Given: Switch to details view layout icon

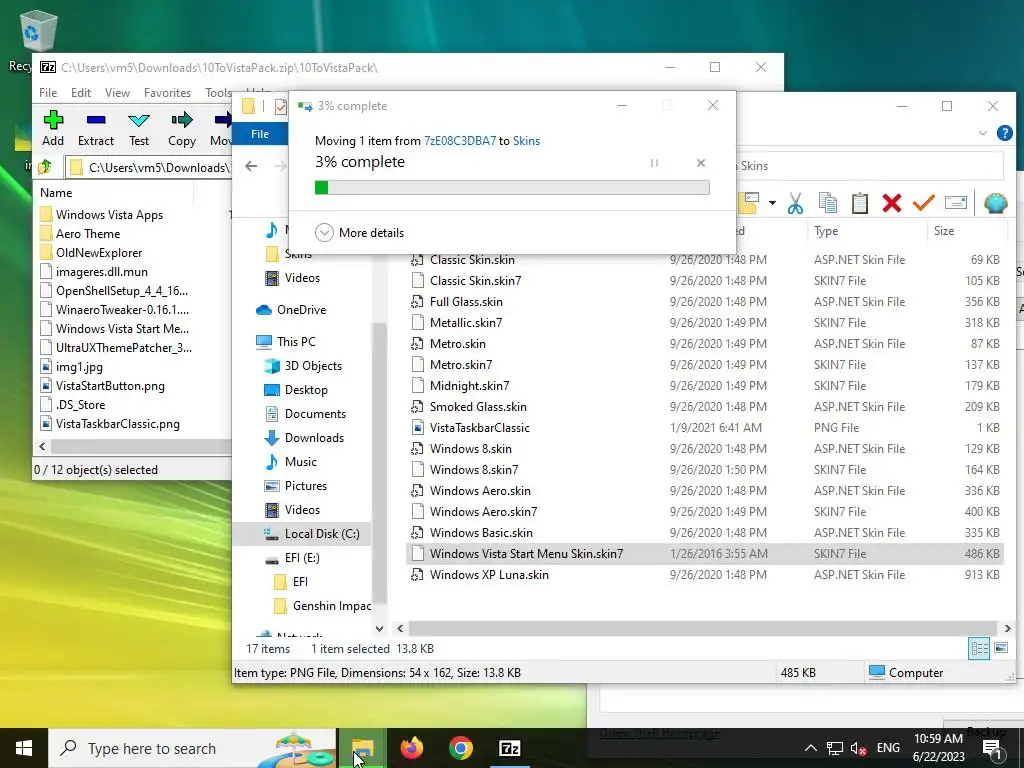Looking at the screenshot, I should 979,648.
